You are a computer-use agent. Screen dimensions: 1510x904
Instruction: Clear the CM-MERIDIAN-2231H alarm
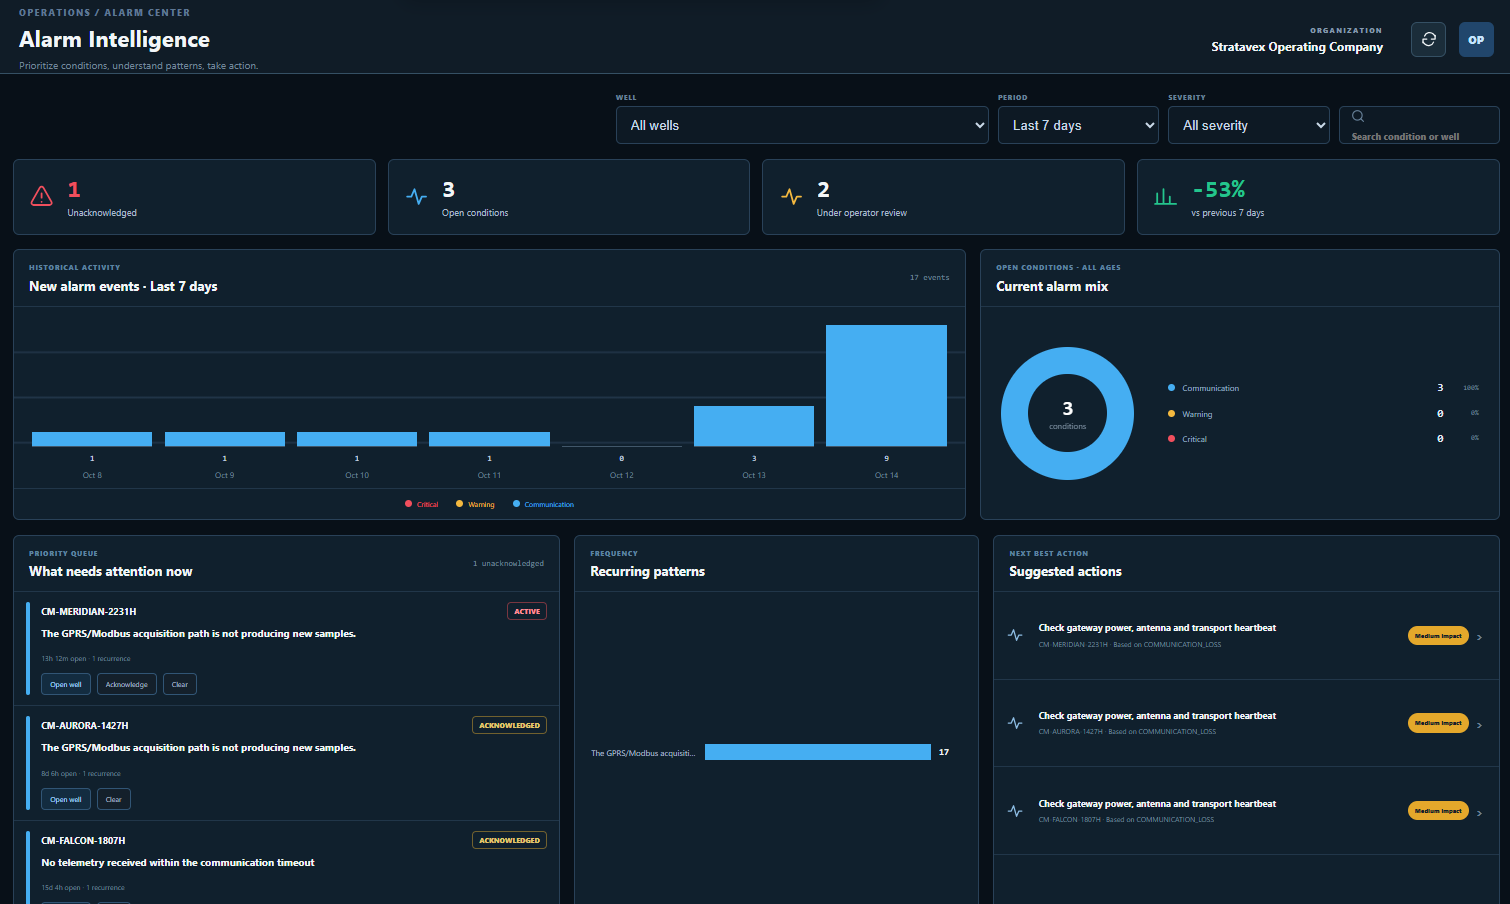pos(180,684)
